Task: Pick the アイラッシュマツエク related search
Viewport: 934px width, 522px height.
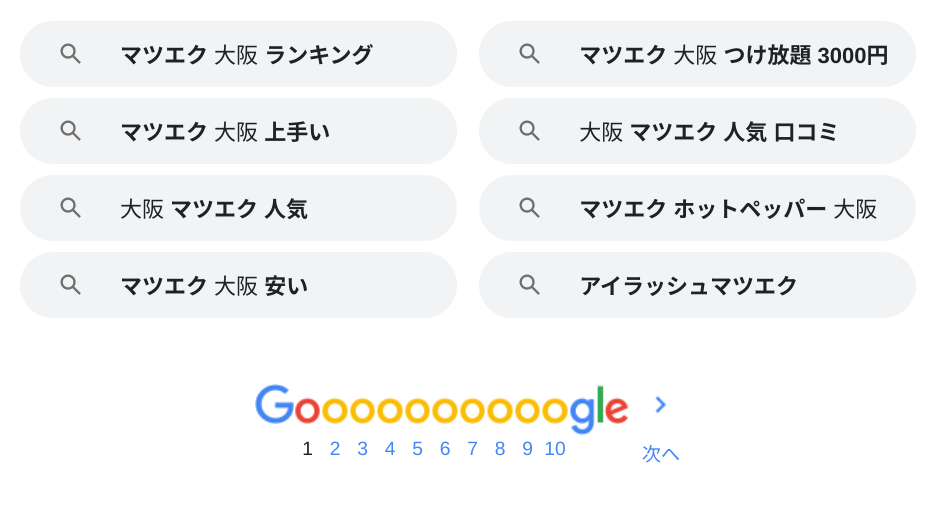Action: (688, 285)
